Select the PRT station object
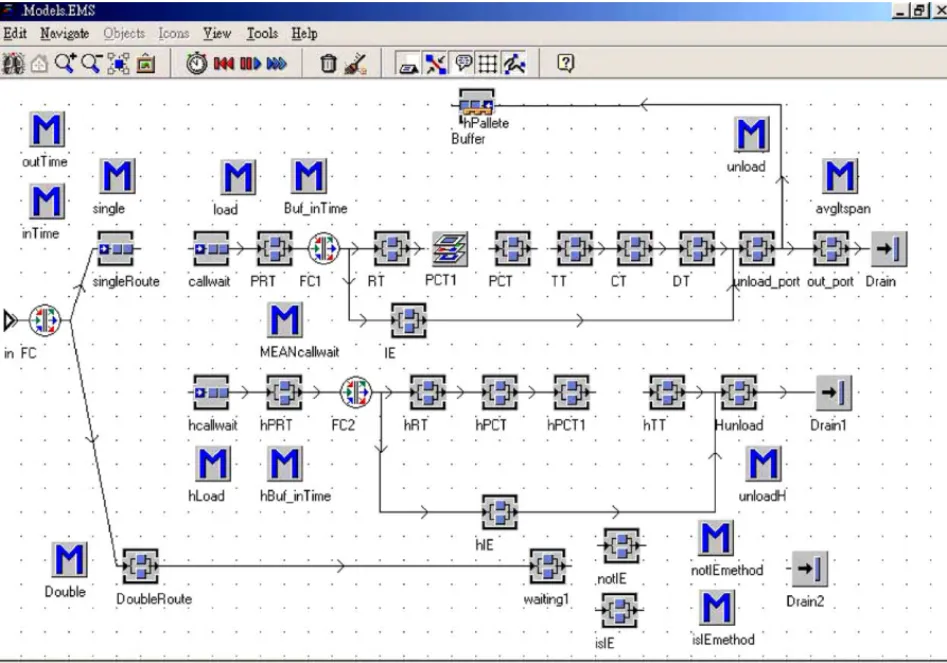Image resolution: width=947 pixels, height=663 pixels. click(275, 248)
